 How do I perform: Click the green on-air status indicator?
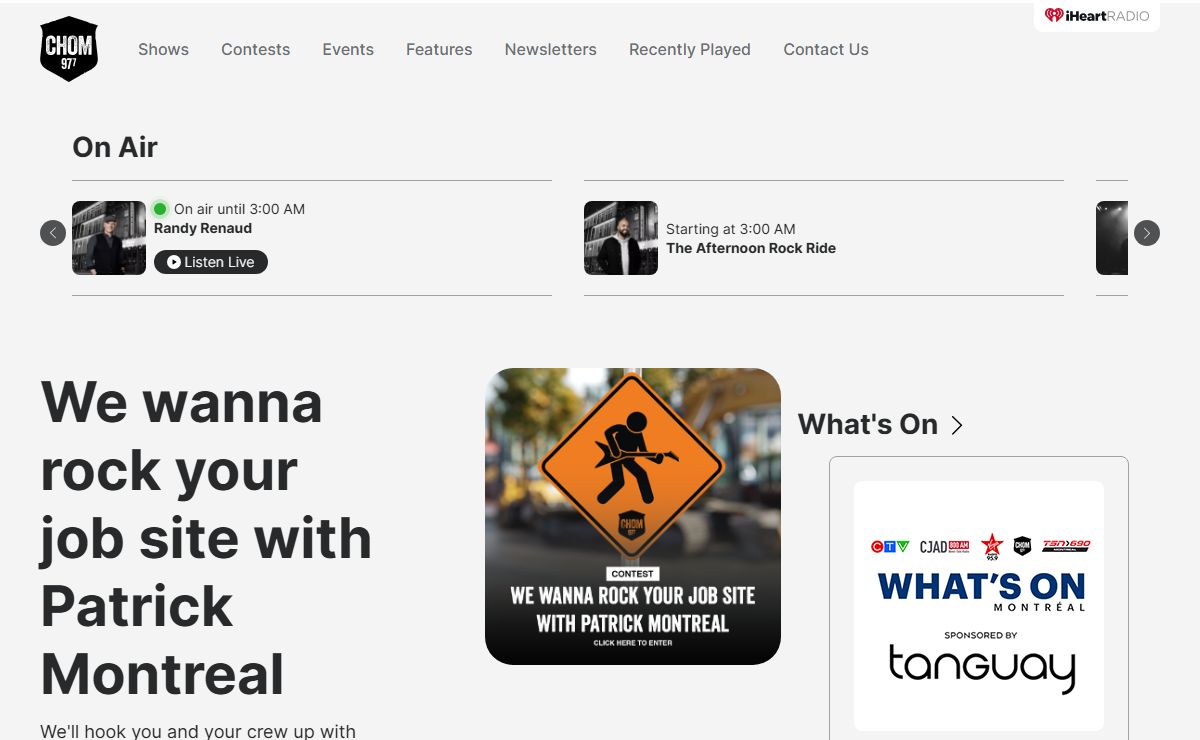(160, 209)
